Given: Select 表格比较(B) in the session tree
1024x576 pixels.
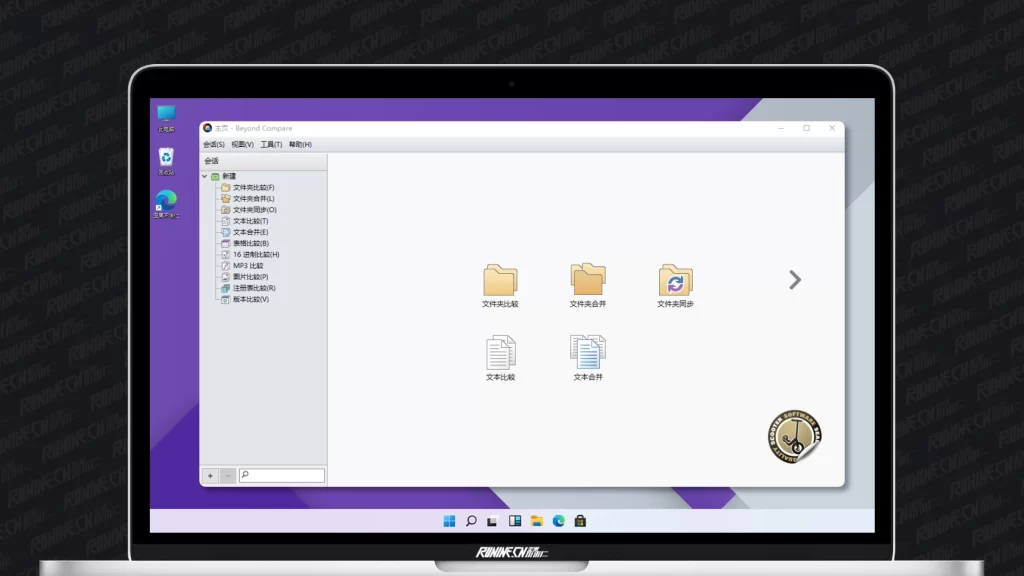Looking at the screenshot, I should point(250,243).
